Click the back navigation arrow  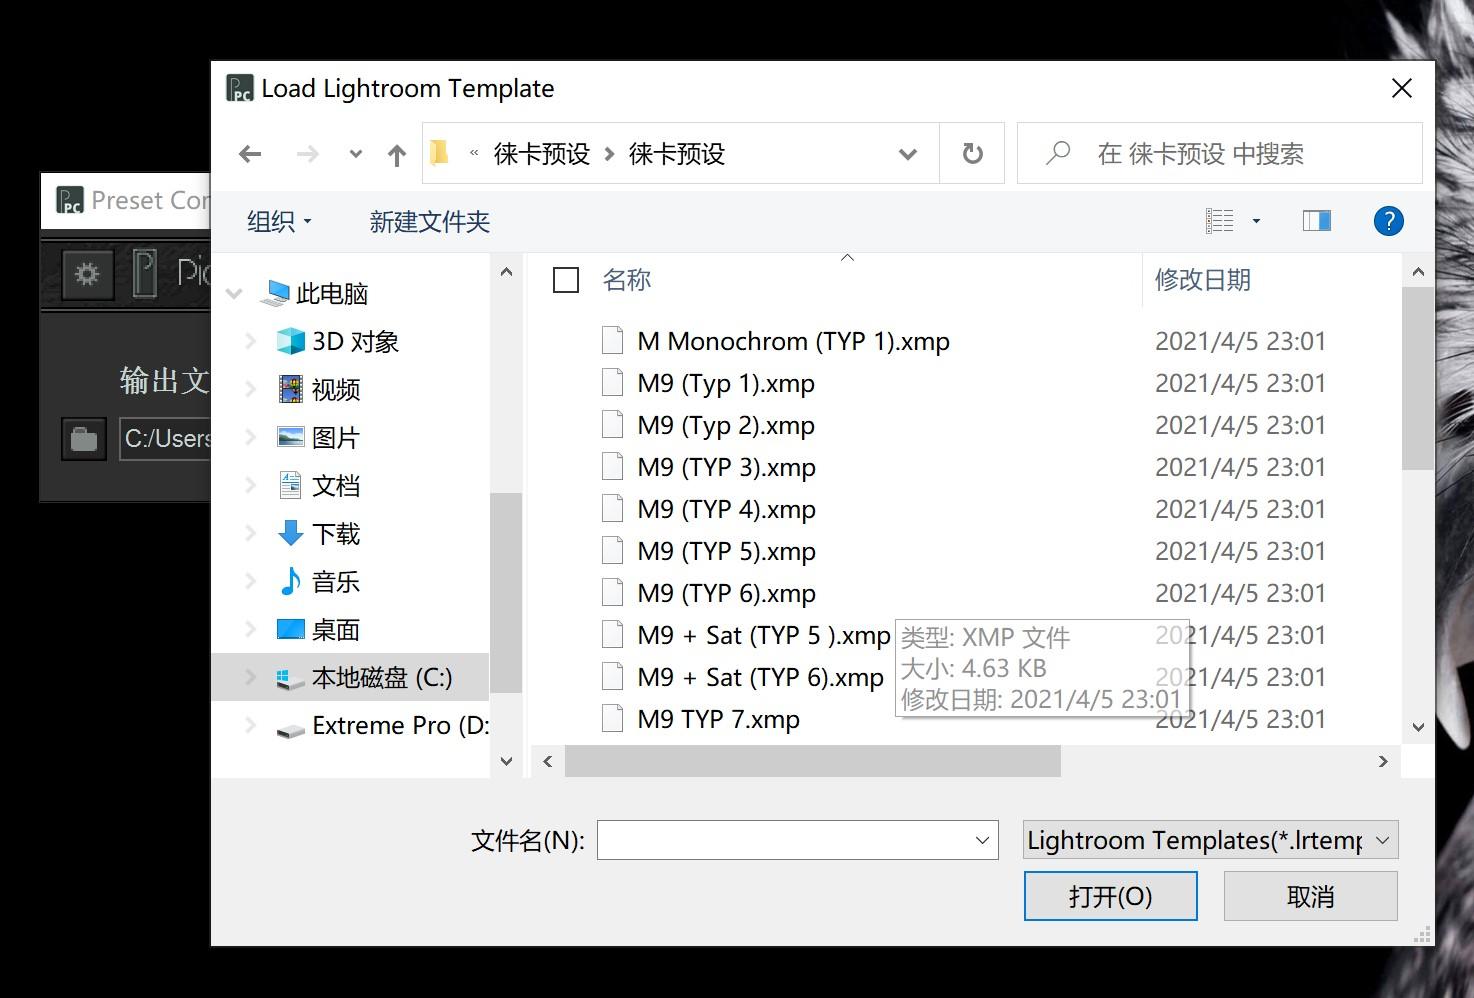(x=250, y=153)
